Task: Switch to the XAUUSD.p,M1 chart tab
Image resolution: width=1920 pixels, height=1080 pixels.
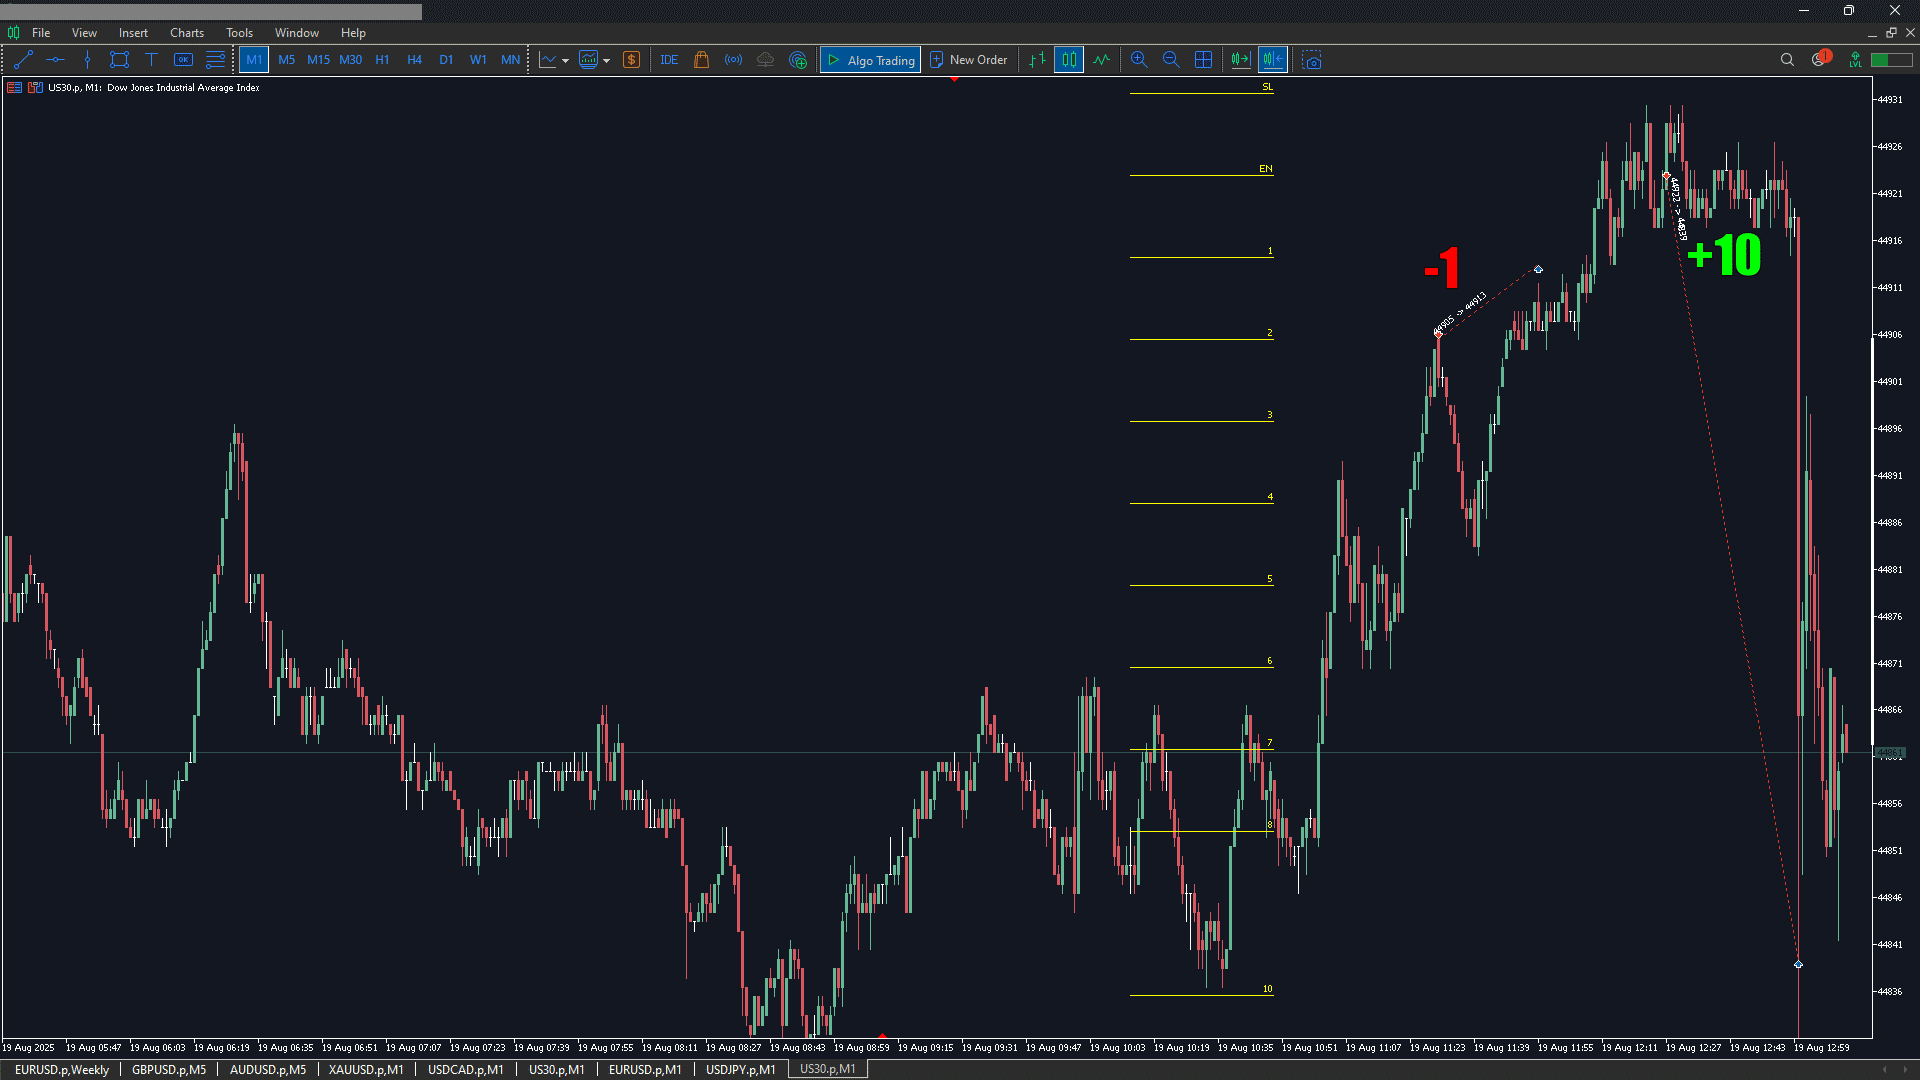Action: [366, 1069]
